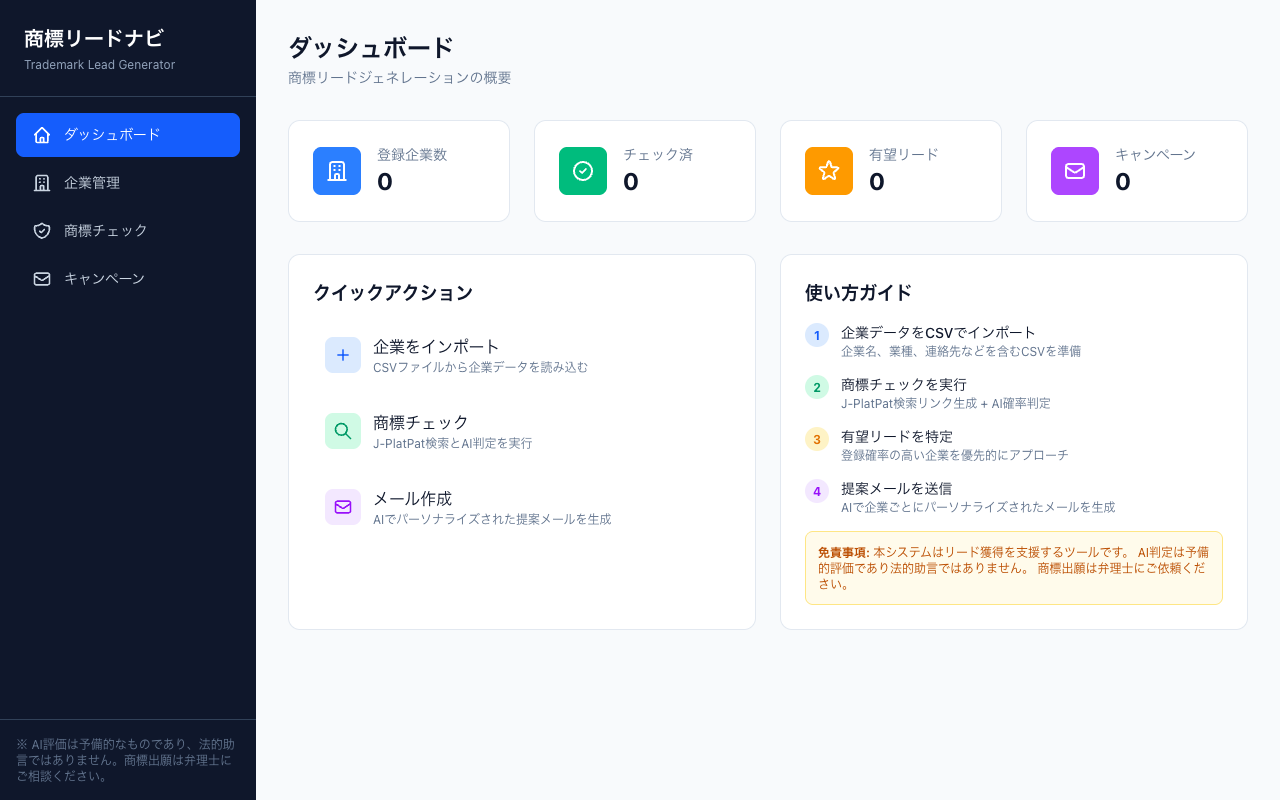Image resolution: width=1280 pixels, height=800 pixels.
Task: Click the building icon beside 企業管理 in sidebar
Action: pyautogui.click(x=42, y=182)
